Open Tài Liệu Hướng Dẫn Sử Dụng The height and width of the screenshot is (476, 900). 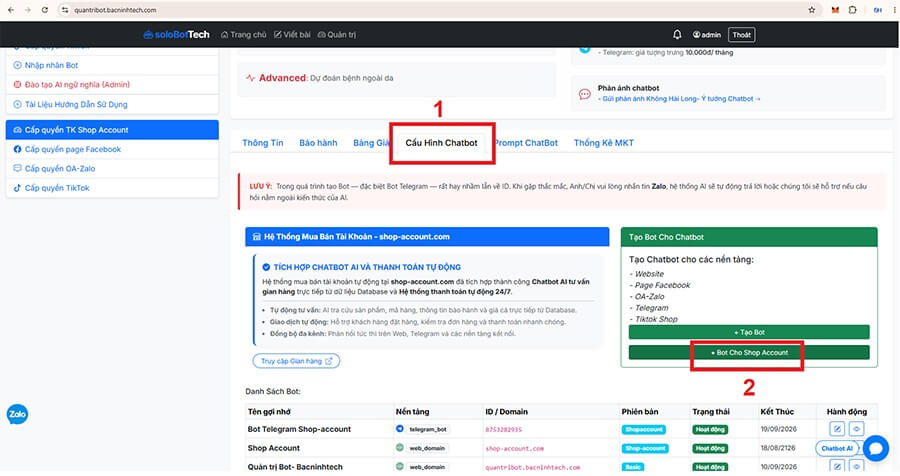click(x=112, y=104)
